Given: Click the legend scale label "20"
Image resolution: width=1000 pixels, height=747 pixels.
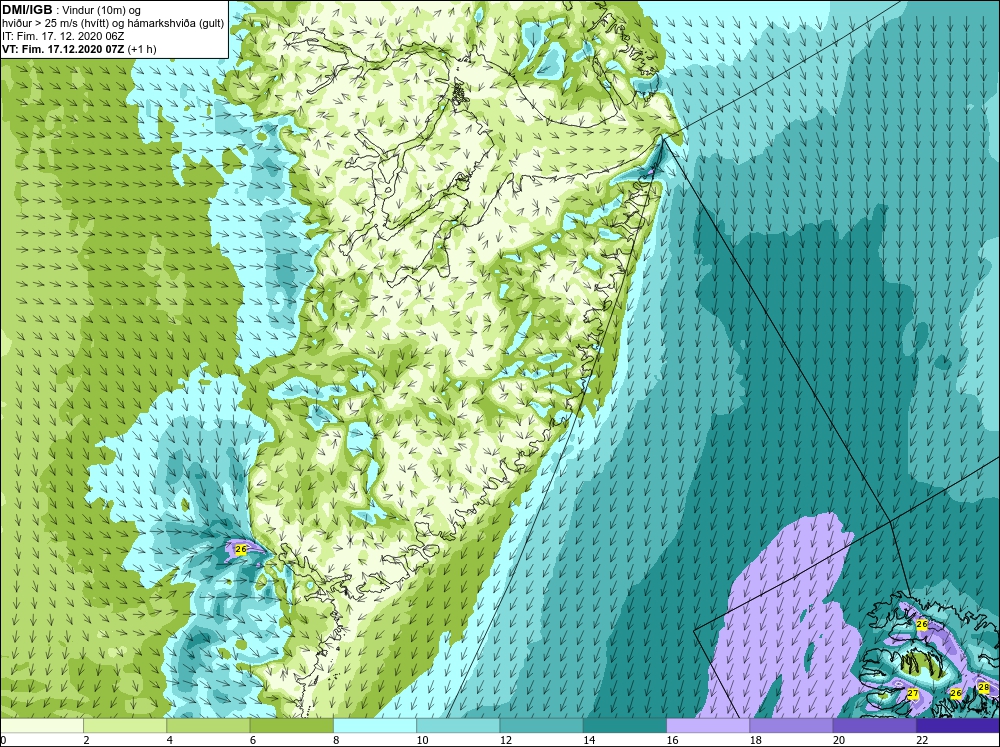Looking at the screenshot, I should (839, 740).
